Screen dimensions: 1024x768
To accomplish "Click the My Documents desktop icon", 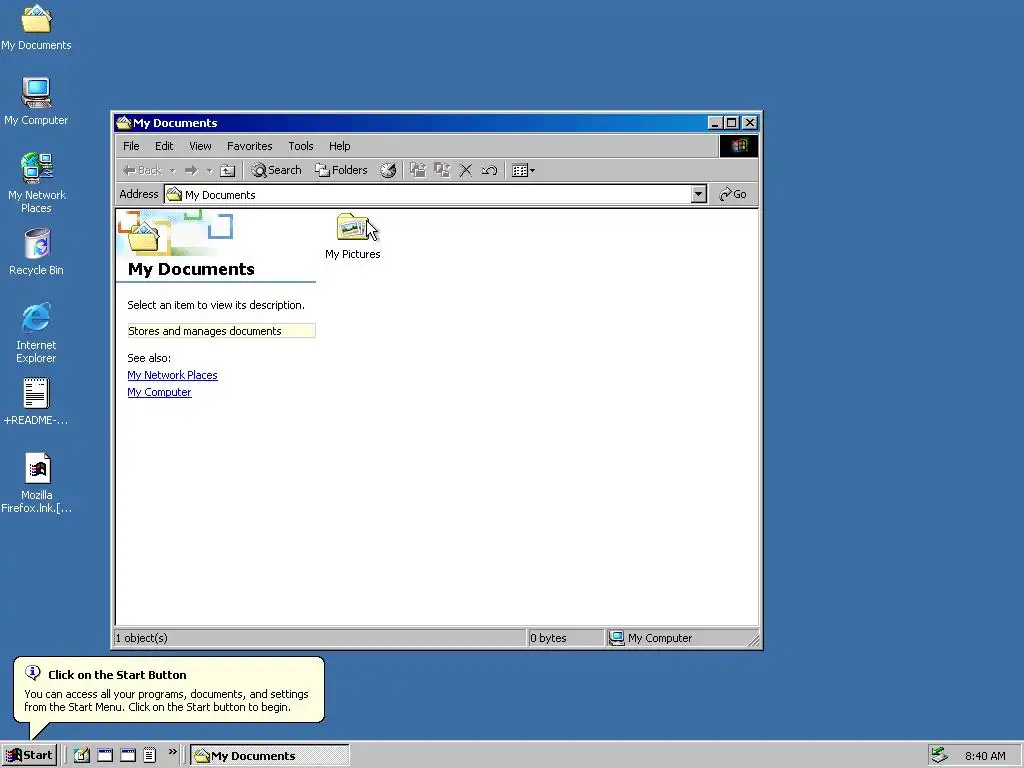I will [36, 27].
